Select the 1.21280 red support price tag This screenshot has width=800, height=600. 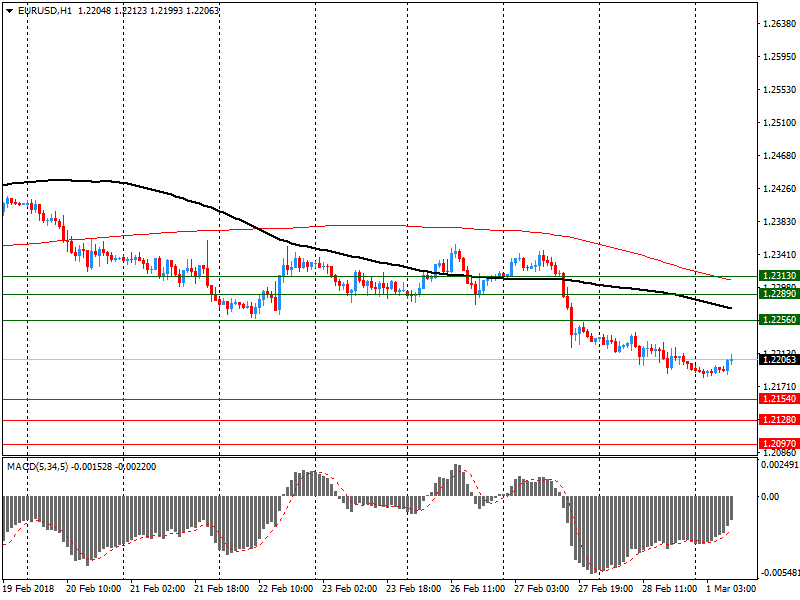(x=779, y=420)
